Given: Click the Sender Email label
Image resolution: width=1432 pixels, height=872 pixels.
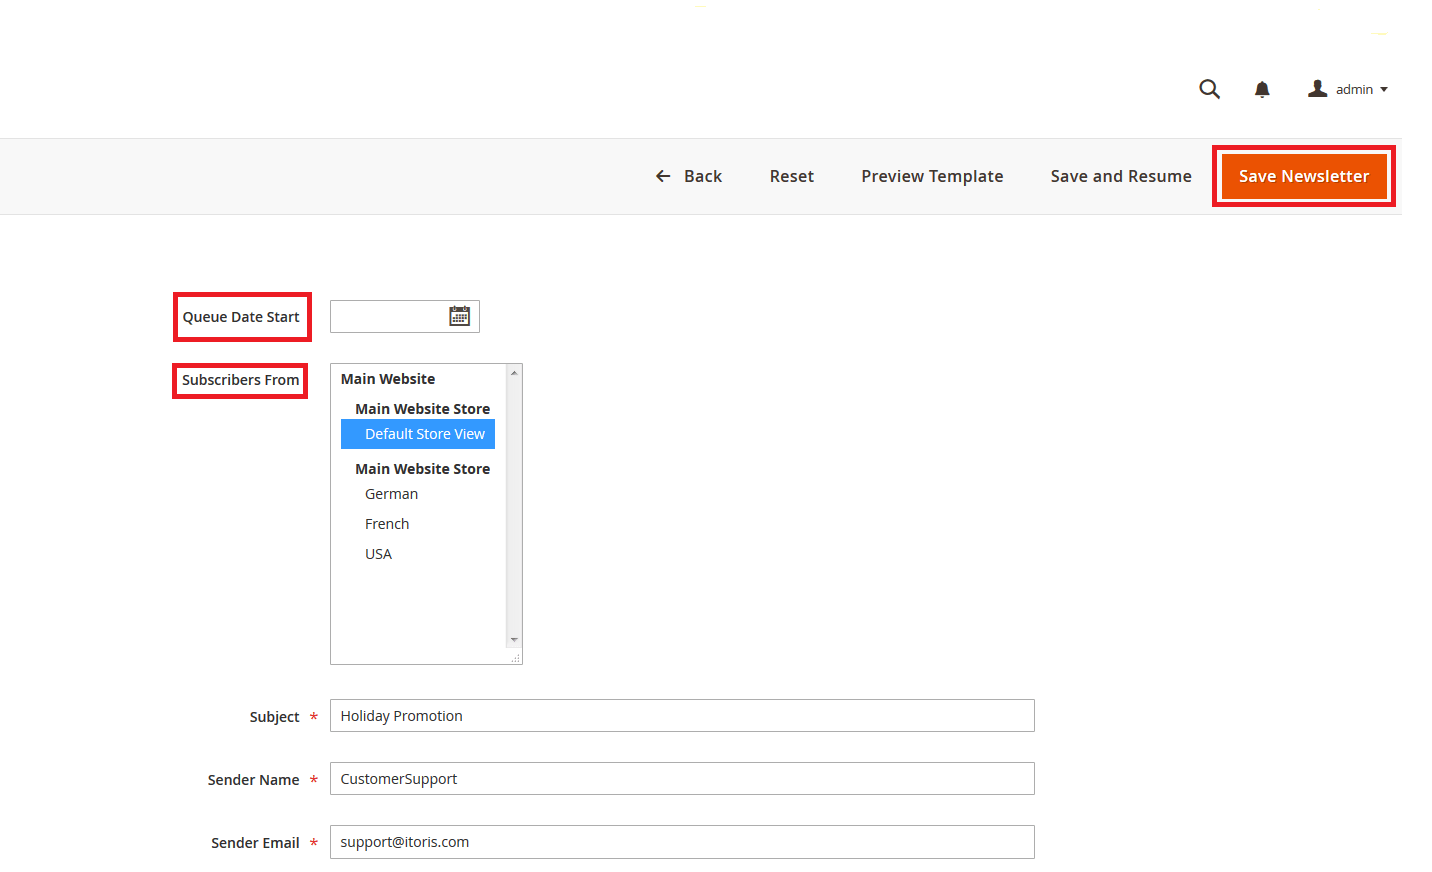Looking at the screenshot, I should (x=255, y=843).
